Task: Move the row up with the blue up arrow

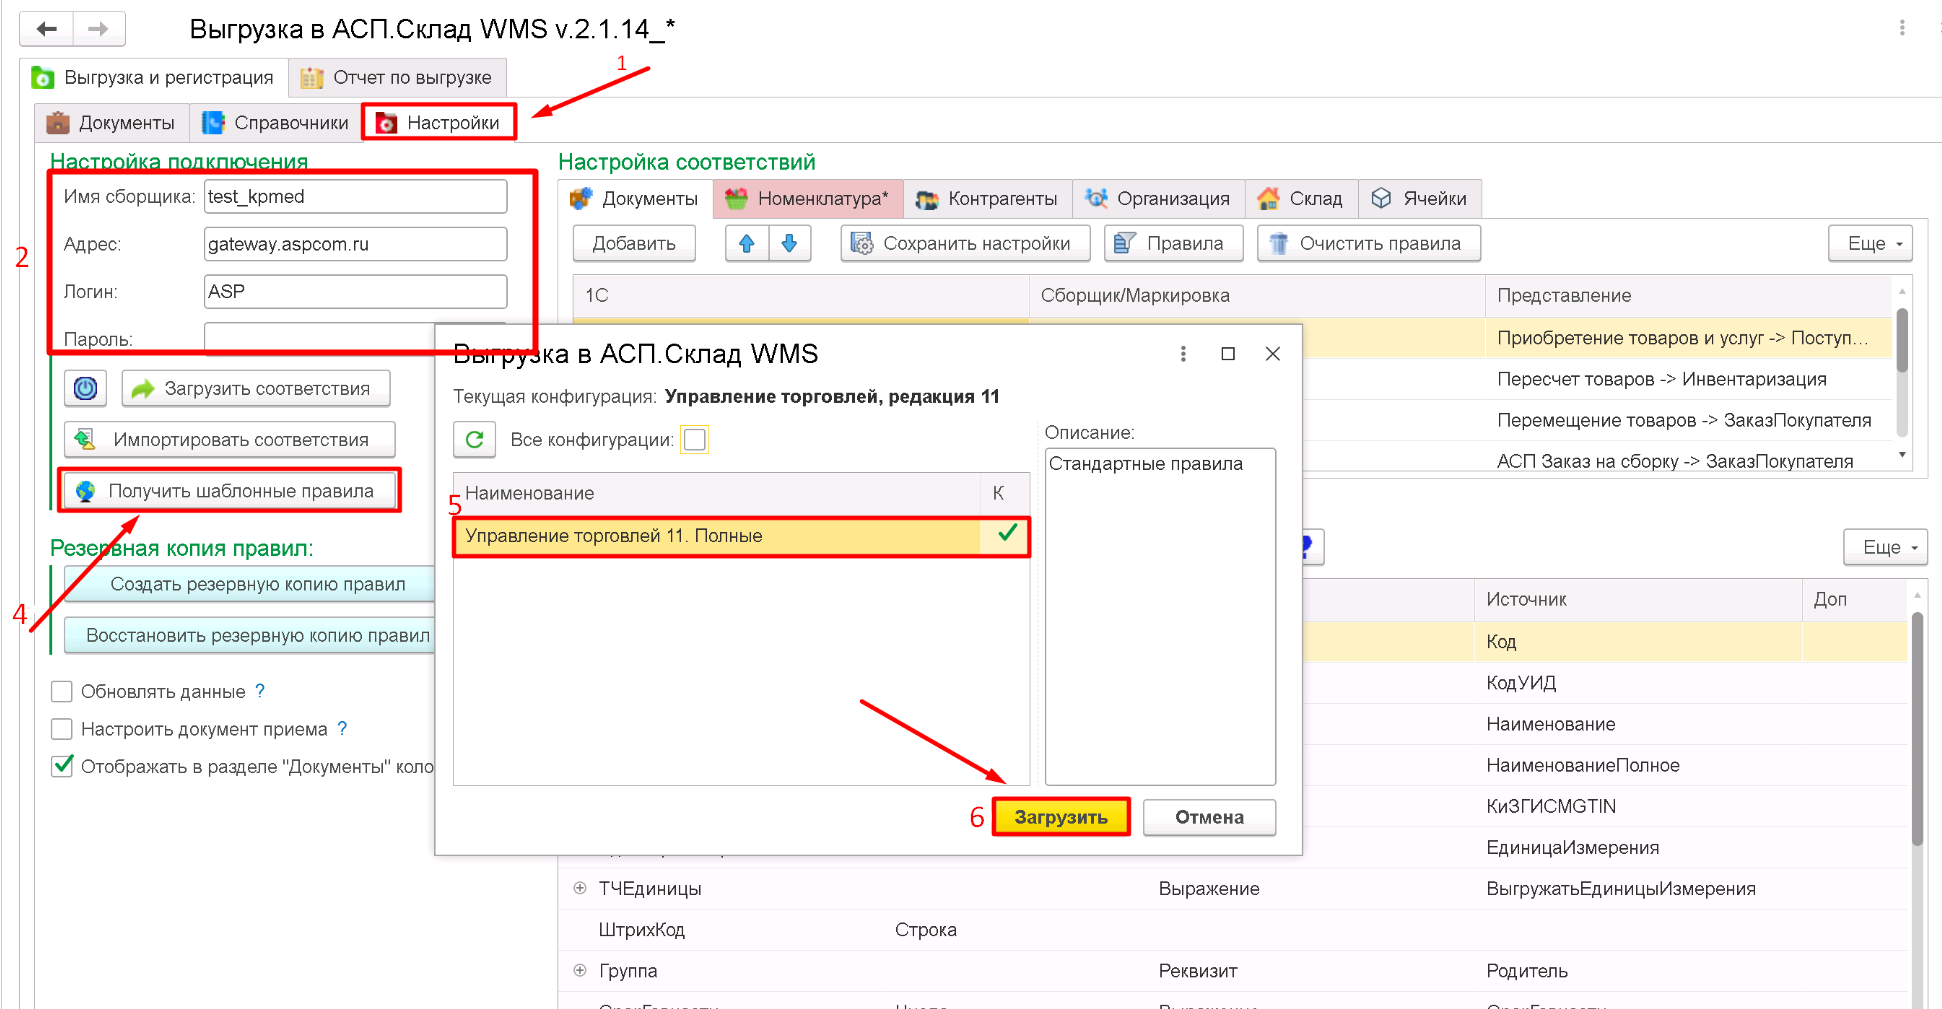Action: [747, 243]
